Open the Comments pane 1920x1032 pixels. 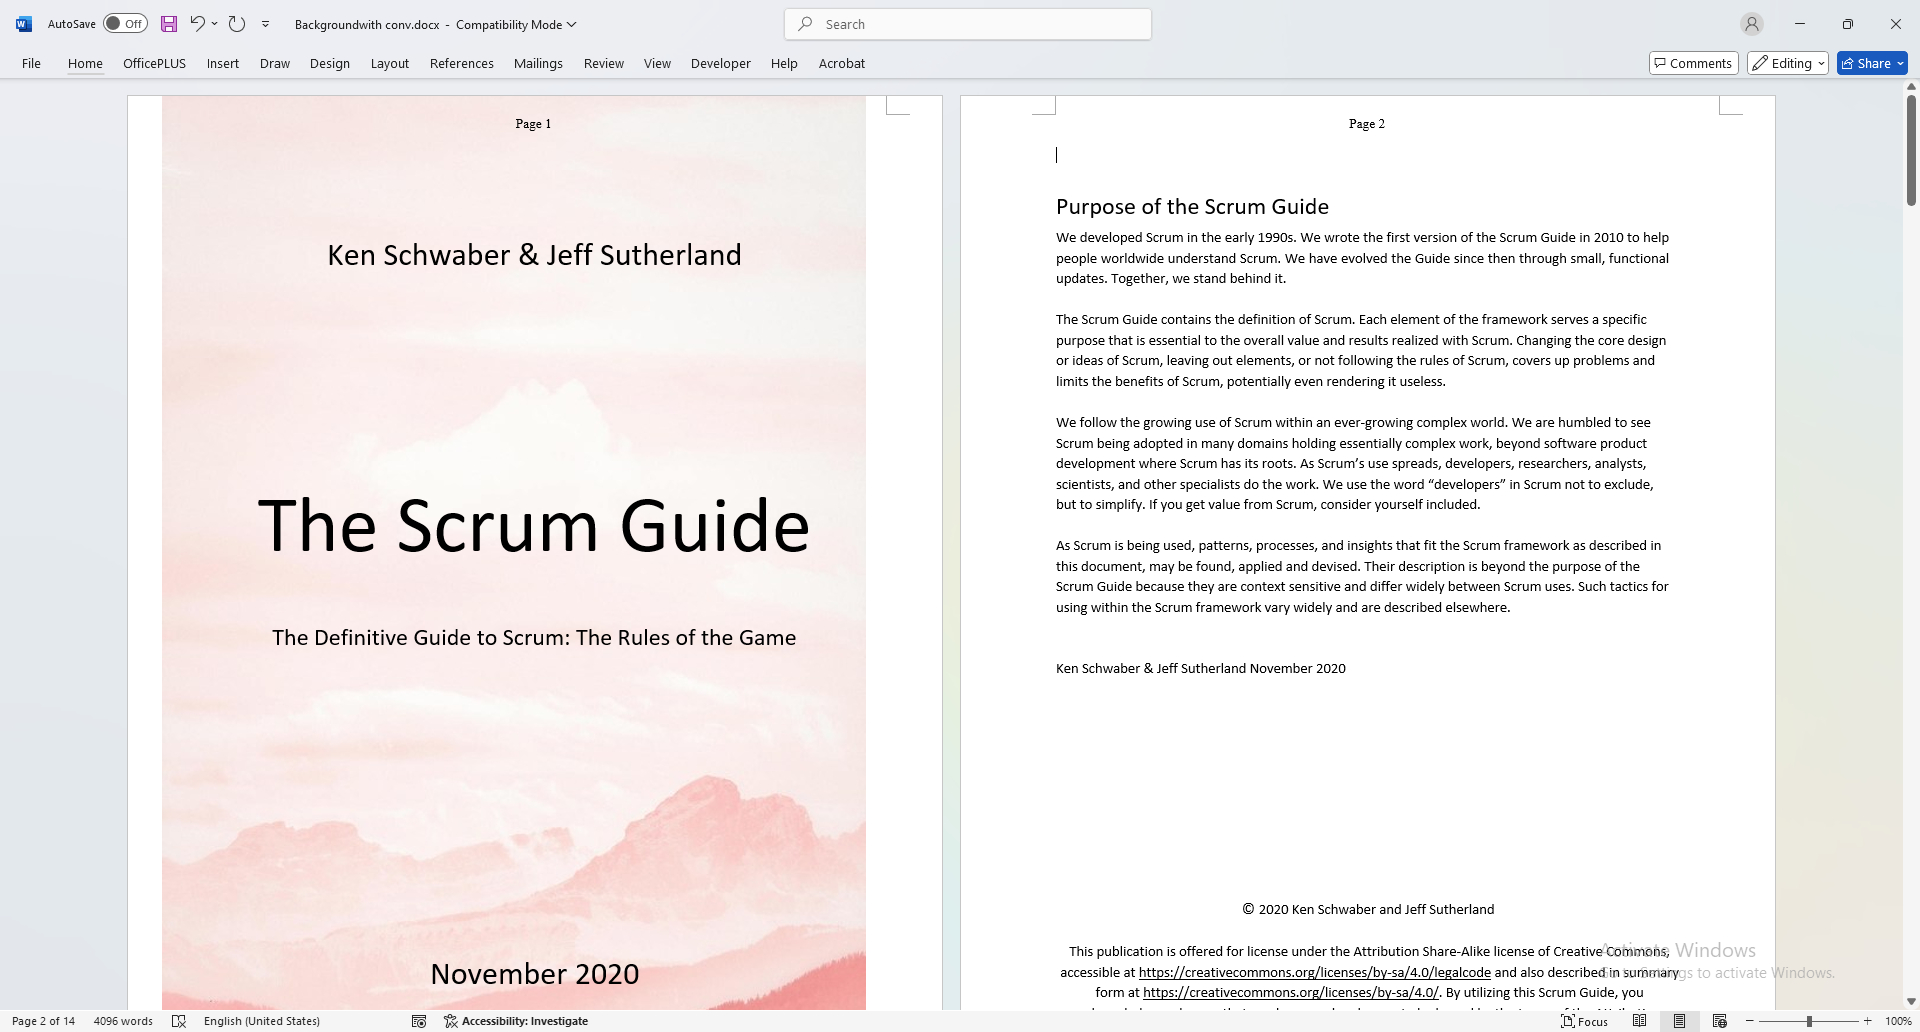click(x=1693, y=63)
